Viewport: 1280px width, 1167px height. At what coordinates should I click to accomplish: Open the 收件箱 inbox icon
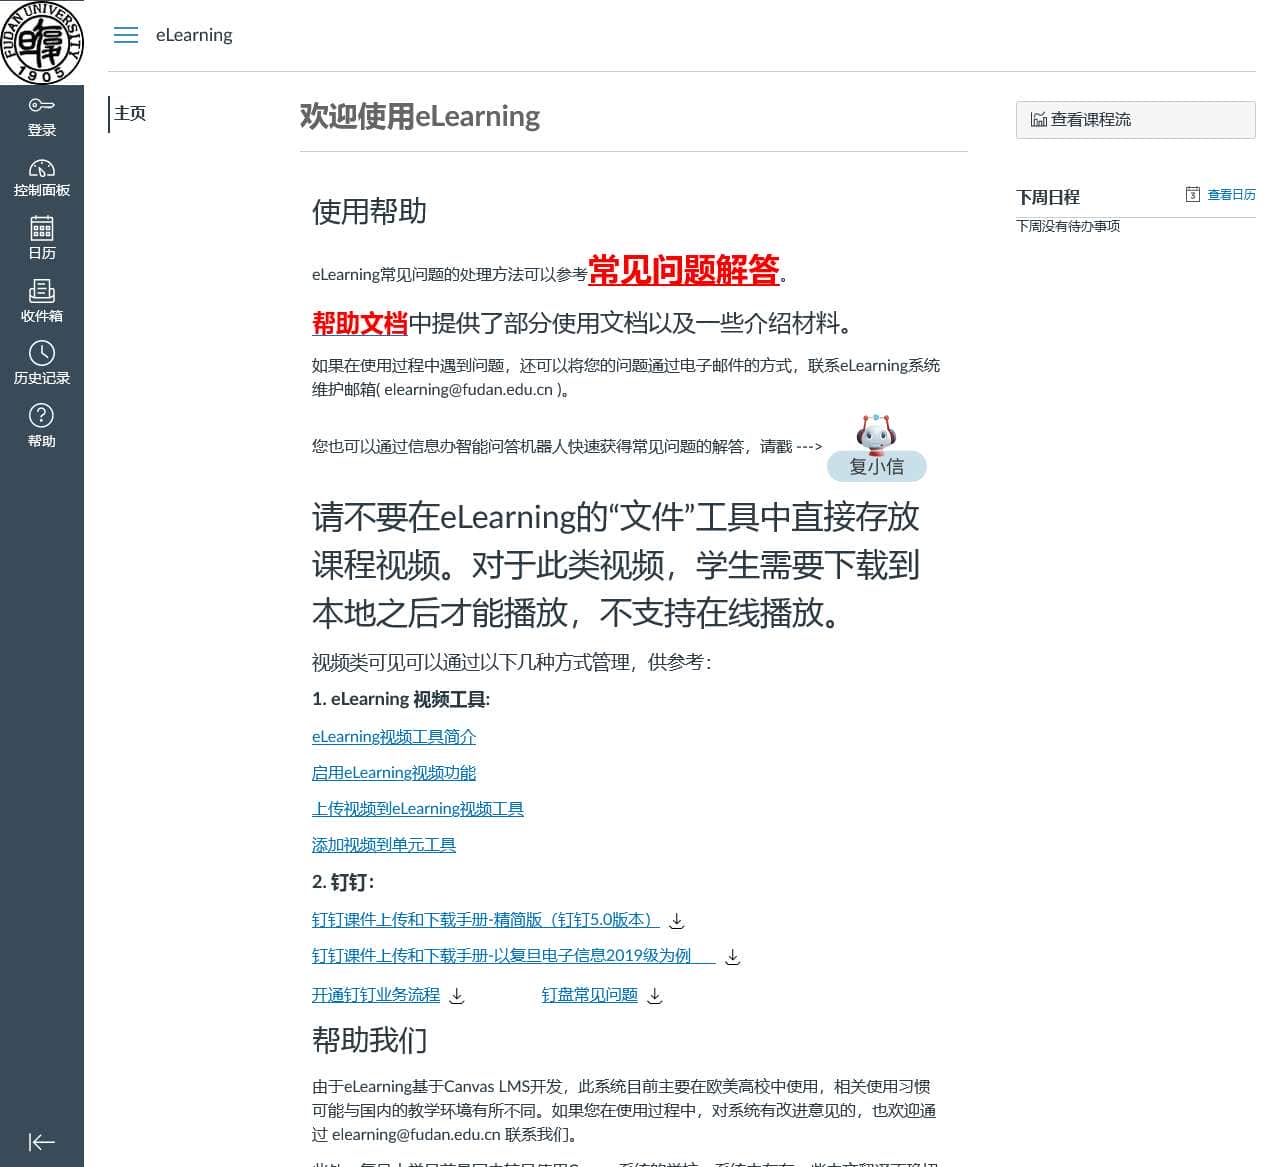click(41, 301)
